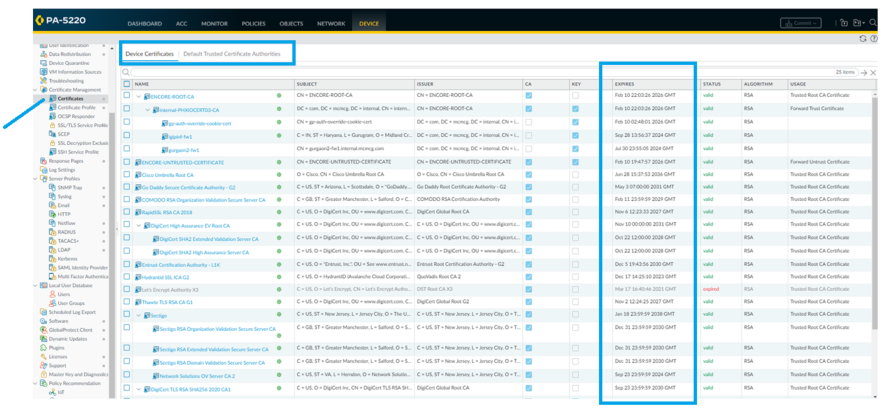Viewport: 896px width, 417px height.
Task: Collapse Certificate Management in sidebar
Action: pyautogui.click(x=37, y=90)
